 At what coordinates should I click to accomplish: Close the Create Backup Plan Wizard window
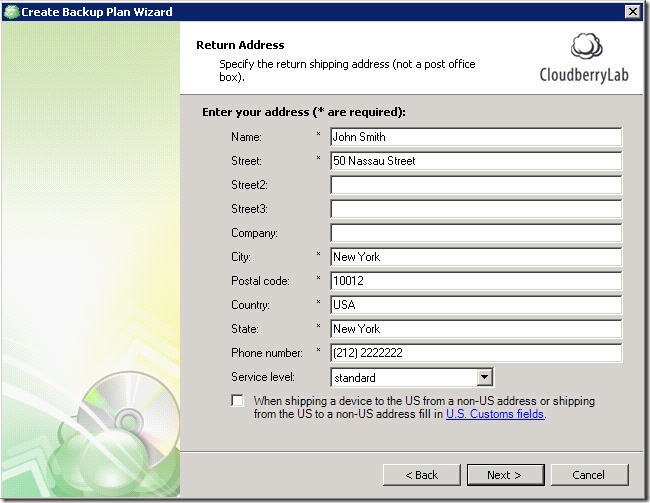(x=632, y=12)
